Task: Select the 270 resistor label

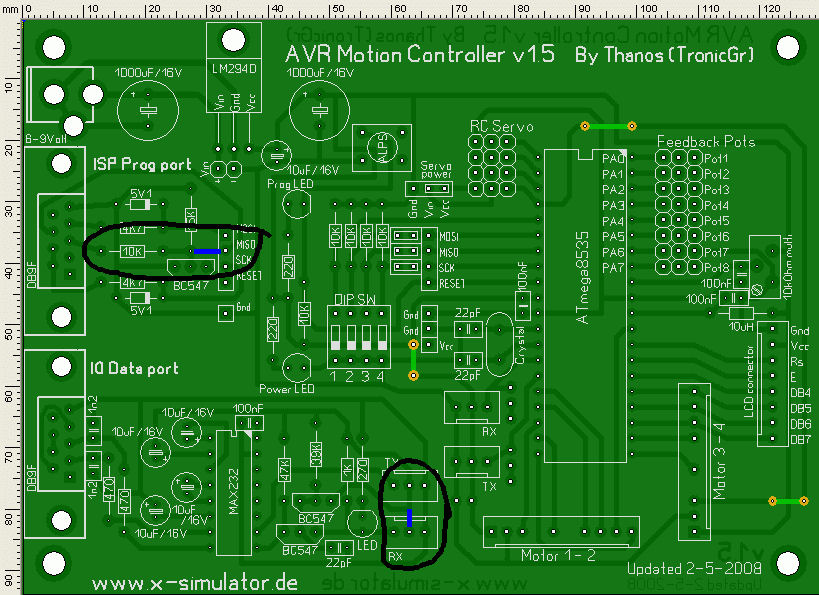Action: coord(362,470)
